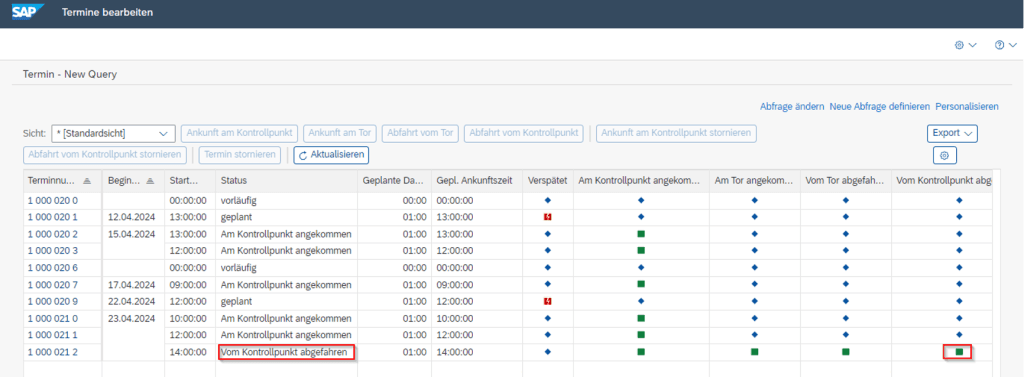Select date cell 15.04.2024
Image resolution: width=1024 pixels, height=377 pixels.
click(x=133, y=233)
